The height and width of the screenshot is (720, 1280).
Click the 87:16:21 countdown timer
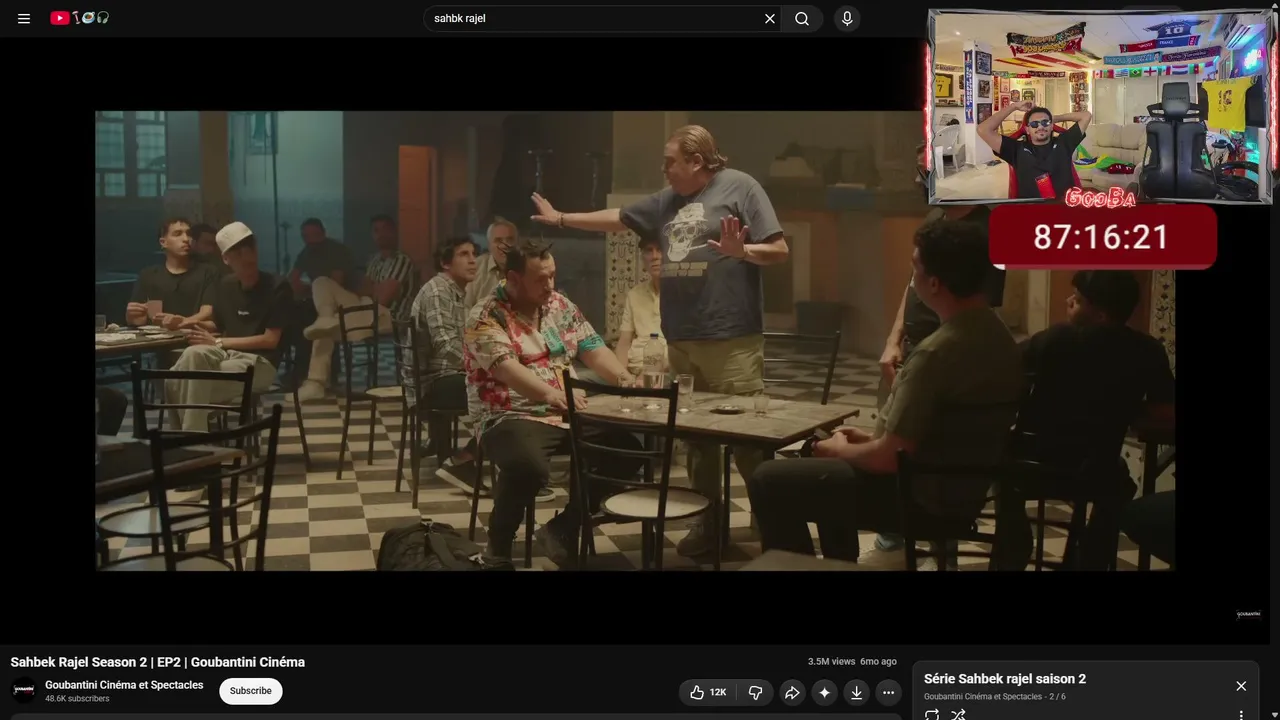coord(1101,237)
